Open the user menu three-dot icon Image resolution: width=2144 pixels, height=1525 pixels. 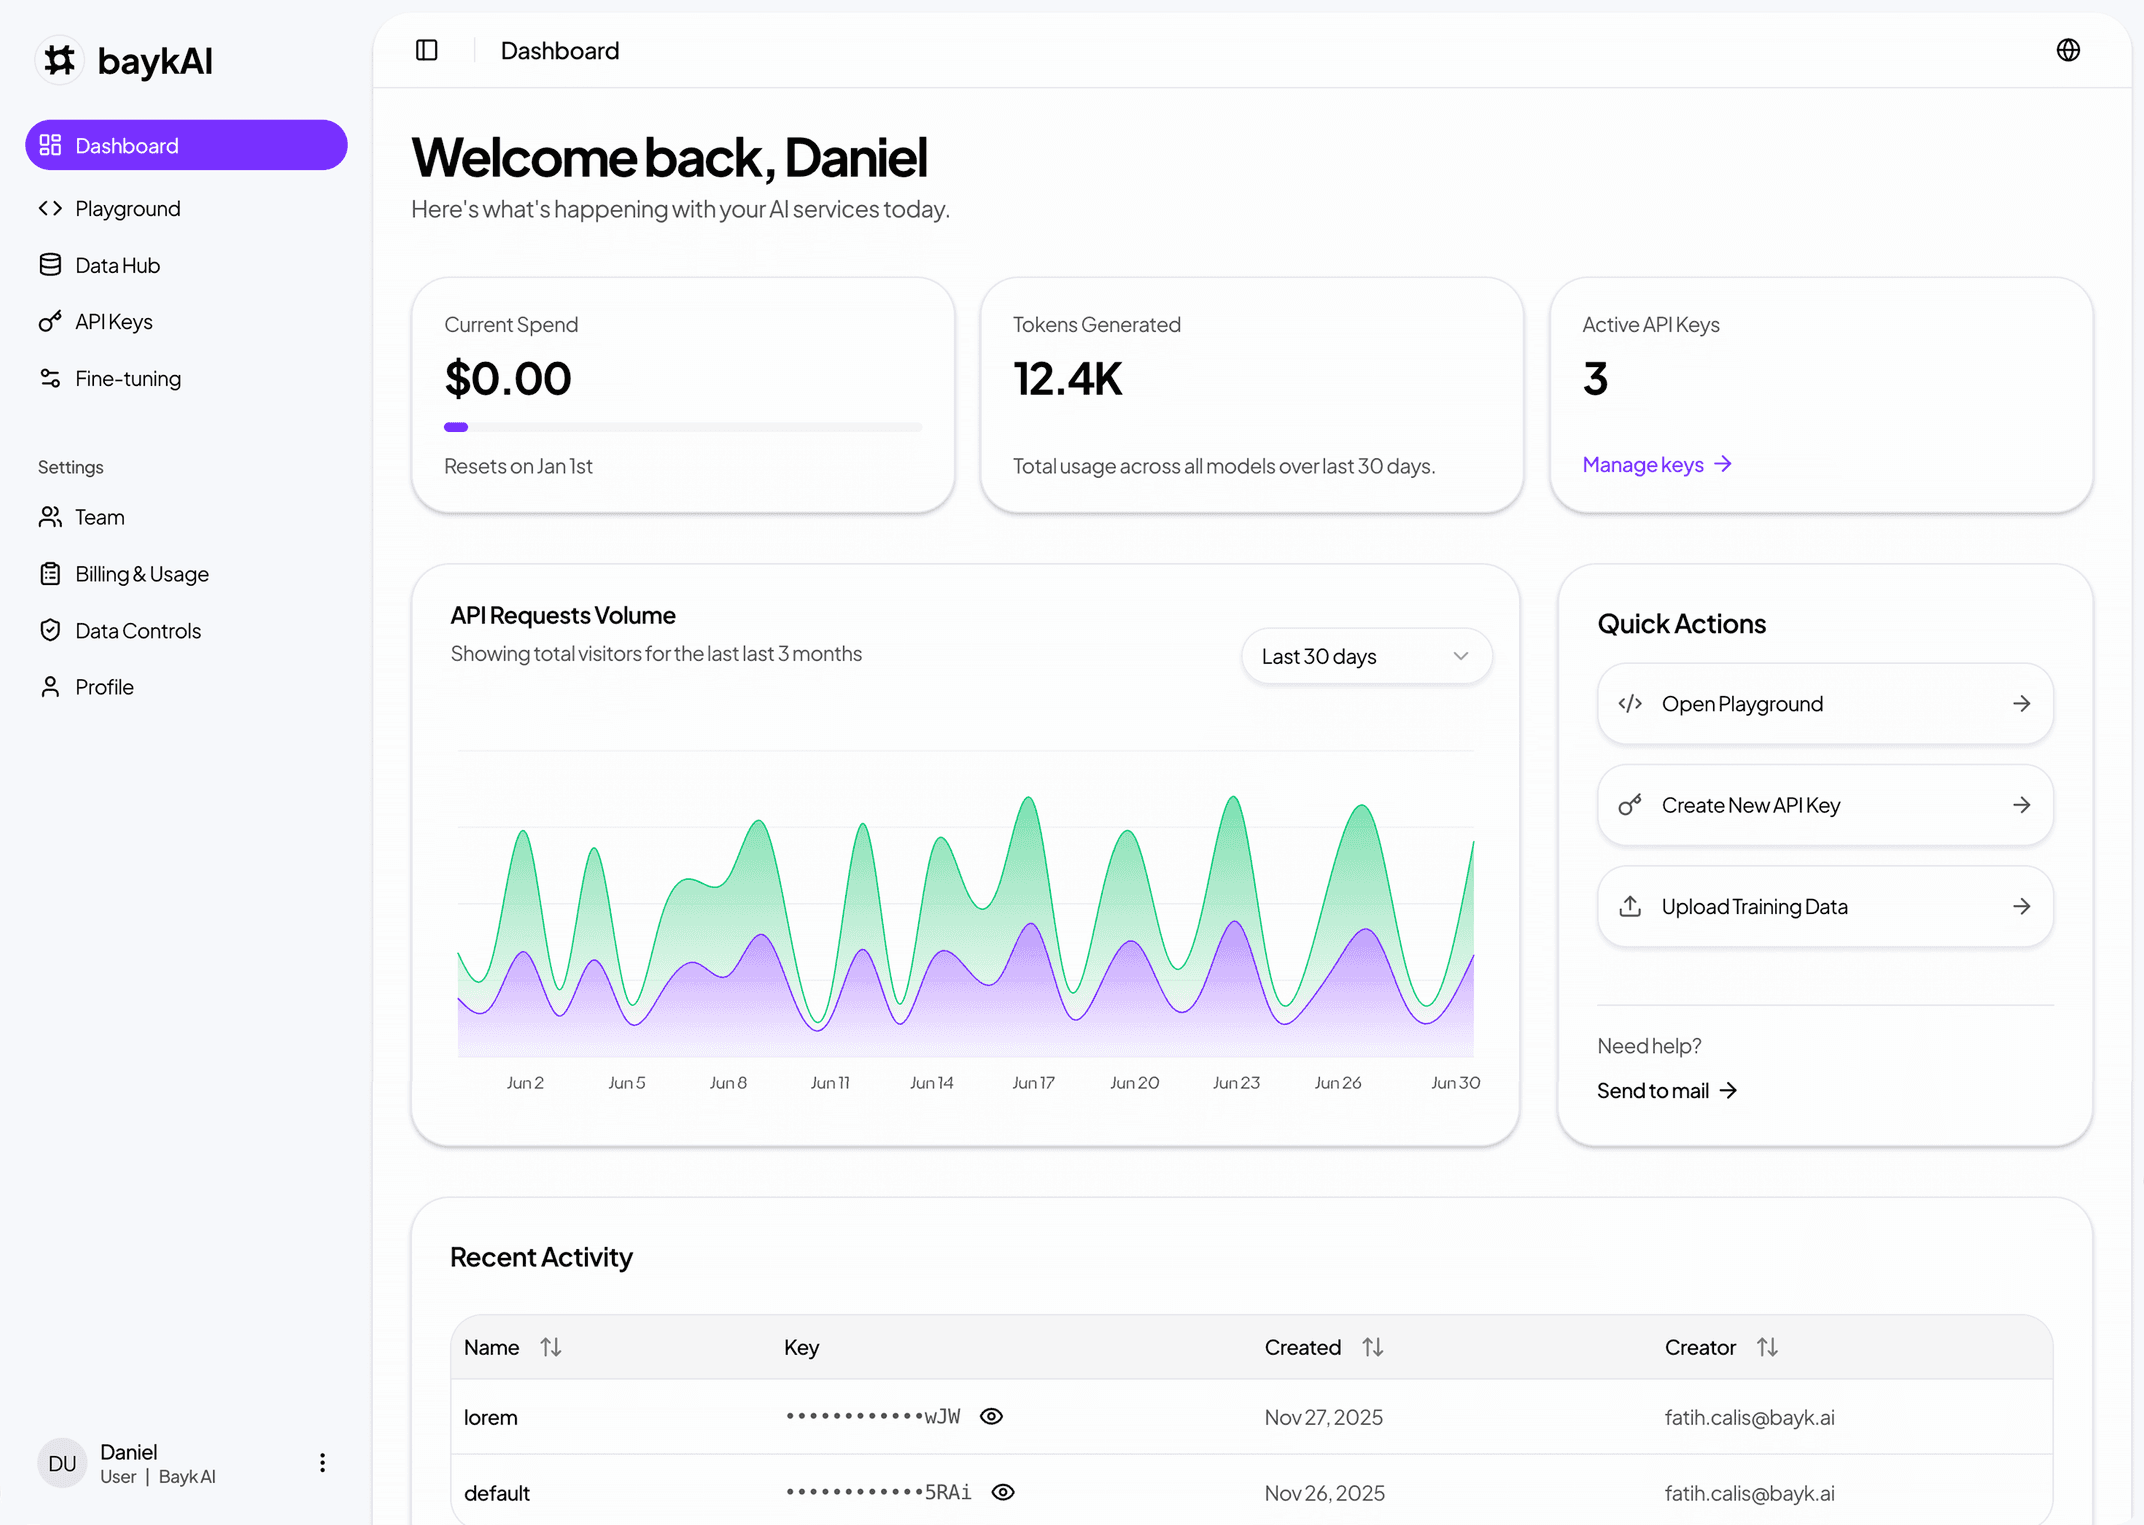322,1463
